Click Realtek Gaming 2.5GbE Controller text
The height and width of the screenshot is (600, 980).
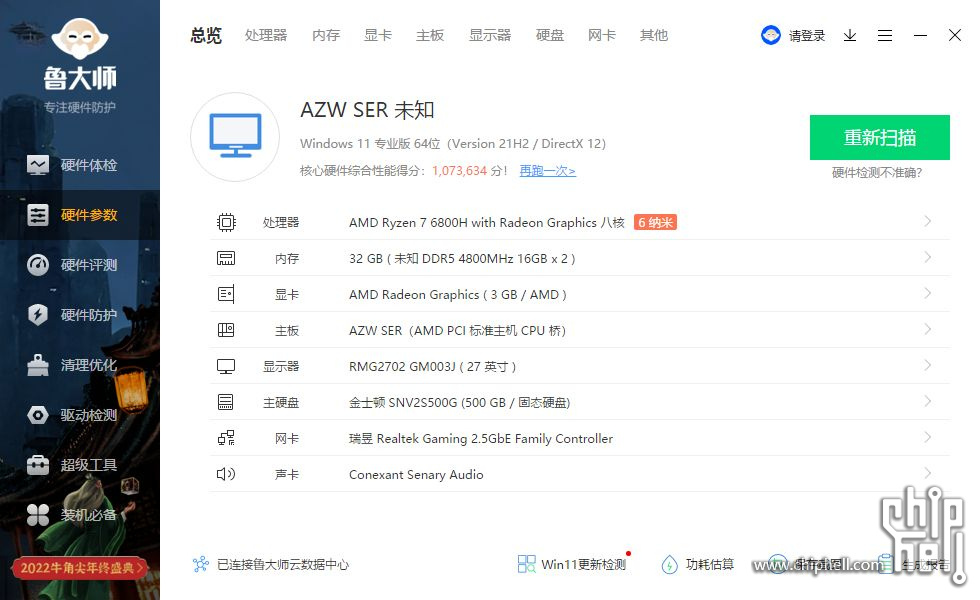[481, 439]
